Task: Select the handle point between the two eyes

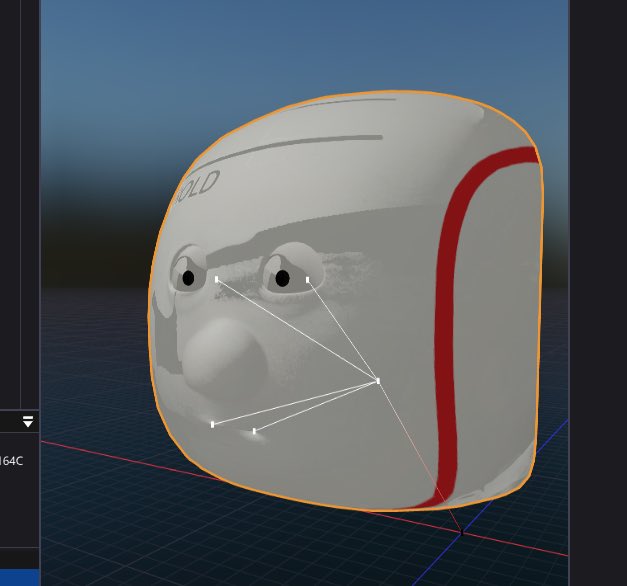Action: pos(217,279)
